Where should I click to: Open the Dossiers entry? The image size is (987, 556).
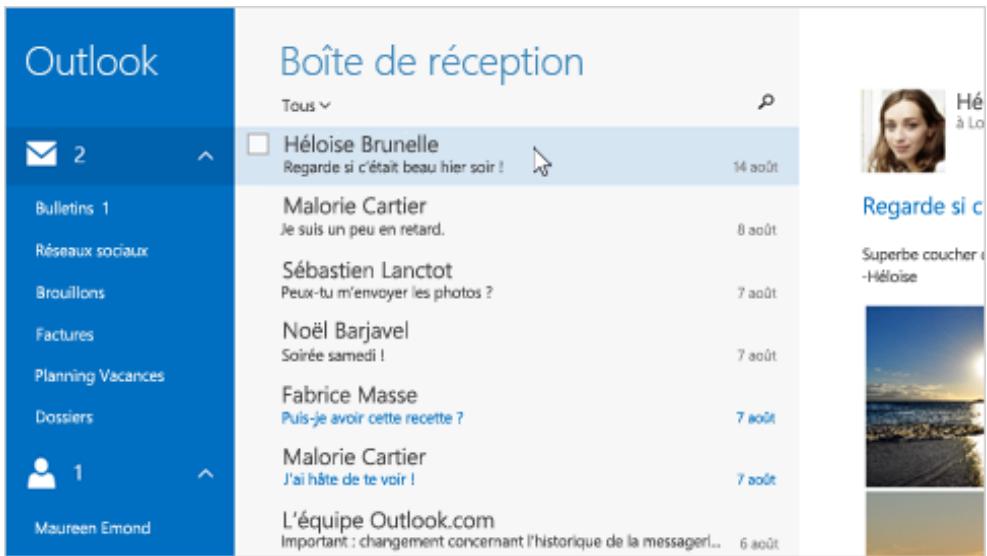pyautogui.click(x=64, y=417)
